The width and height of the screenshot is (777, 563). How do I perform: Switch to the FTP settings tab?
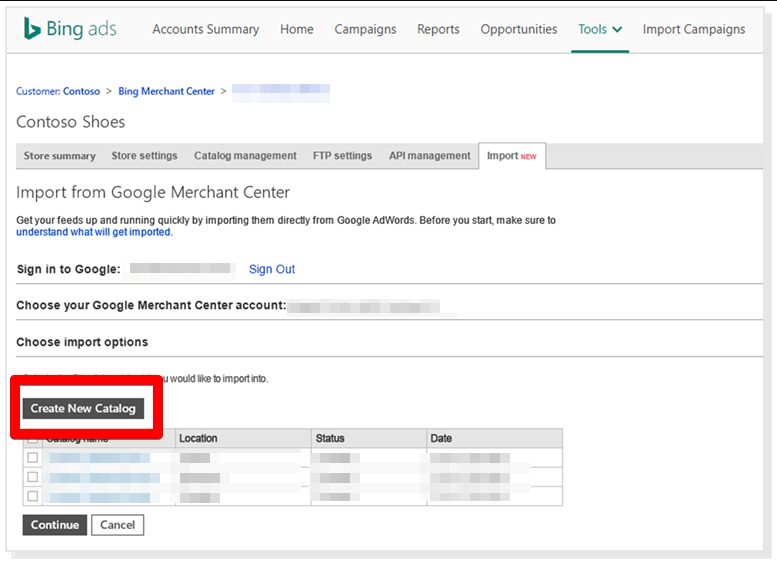pyautogui.click(x=342, y=156)
